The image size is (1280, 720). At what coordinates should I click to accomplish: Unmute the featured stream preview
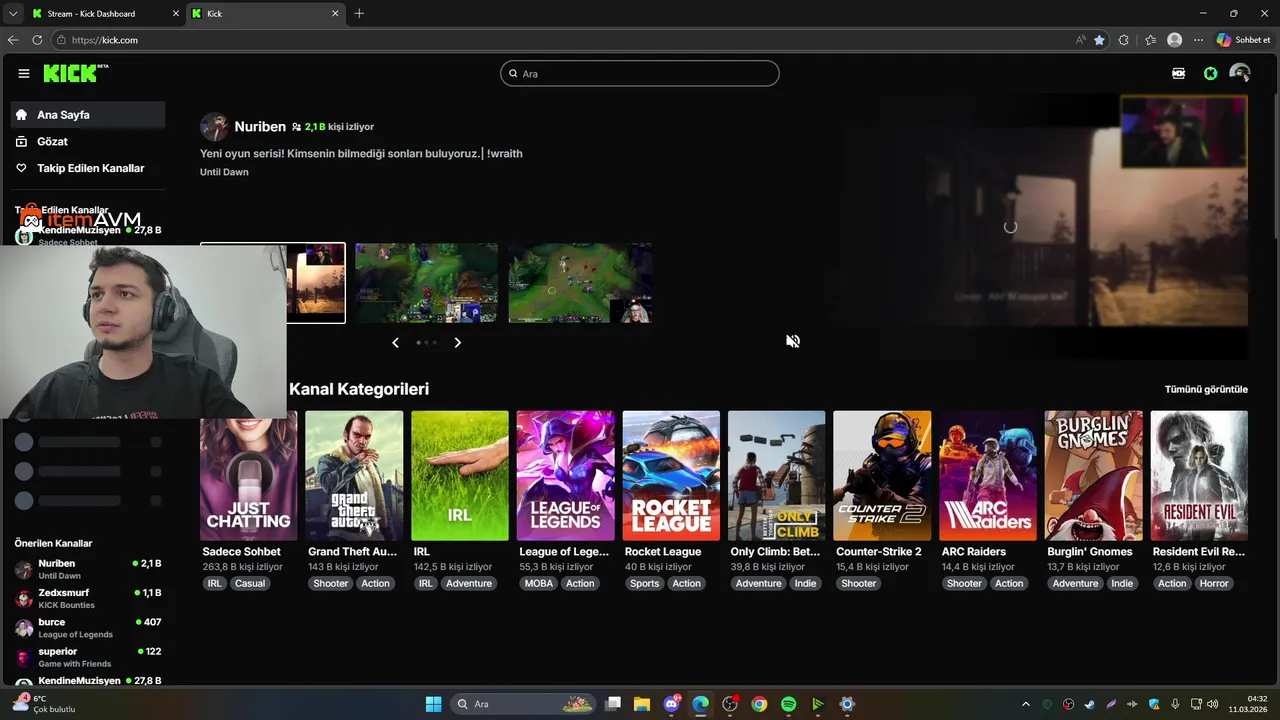(793, 341)
